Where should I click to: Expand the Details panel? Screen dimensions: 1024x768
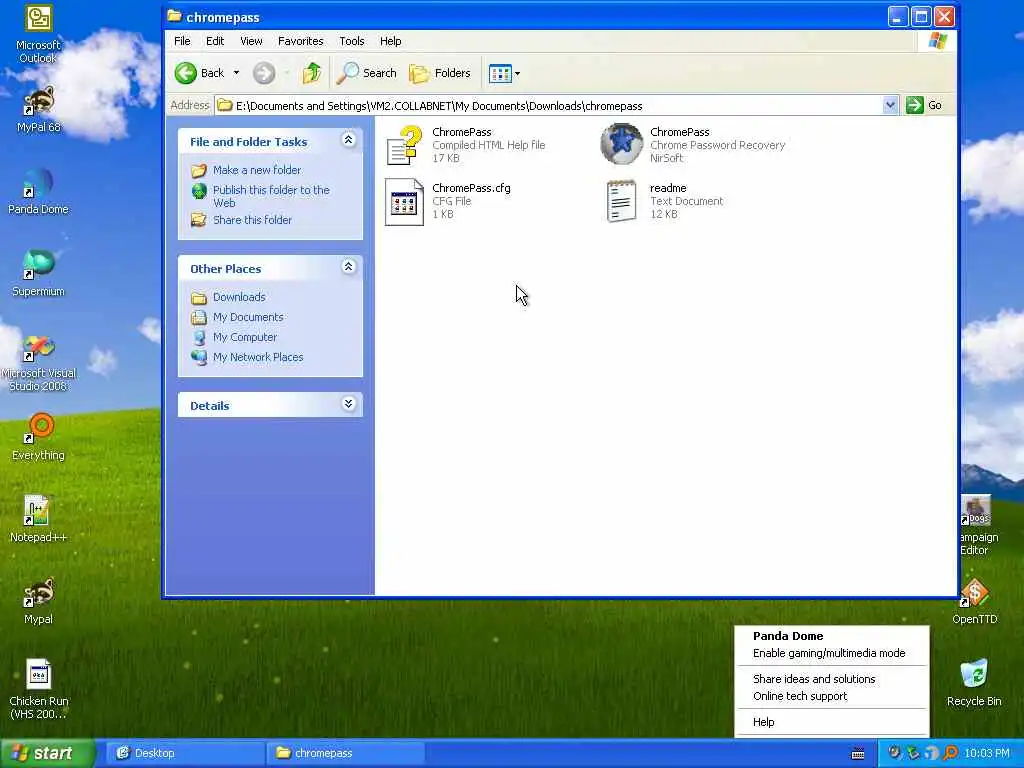click(x=348, y=404)
